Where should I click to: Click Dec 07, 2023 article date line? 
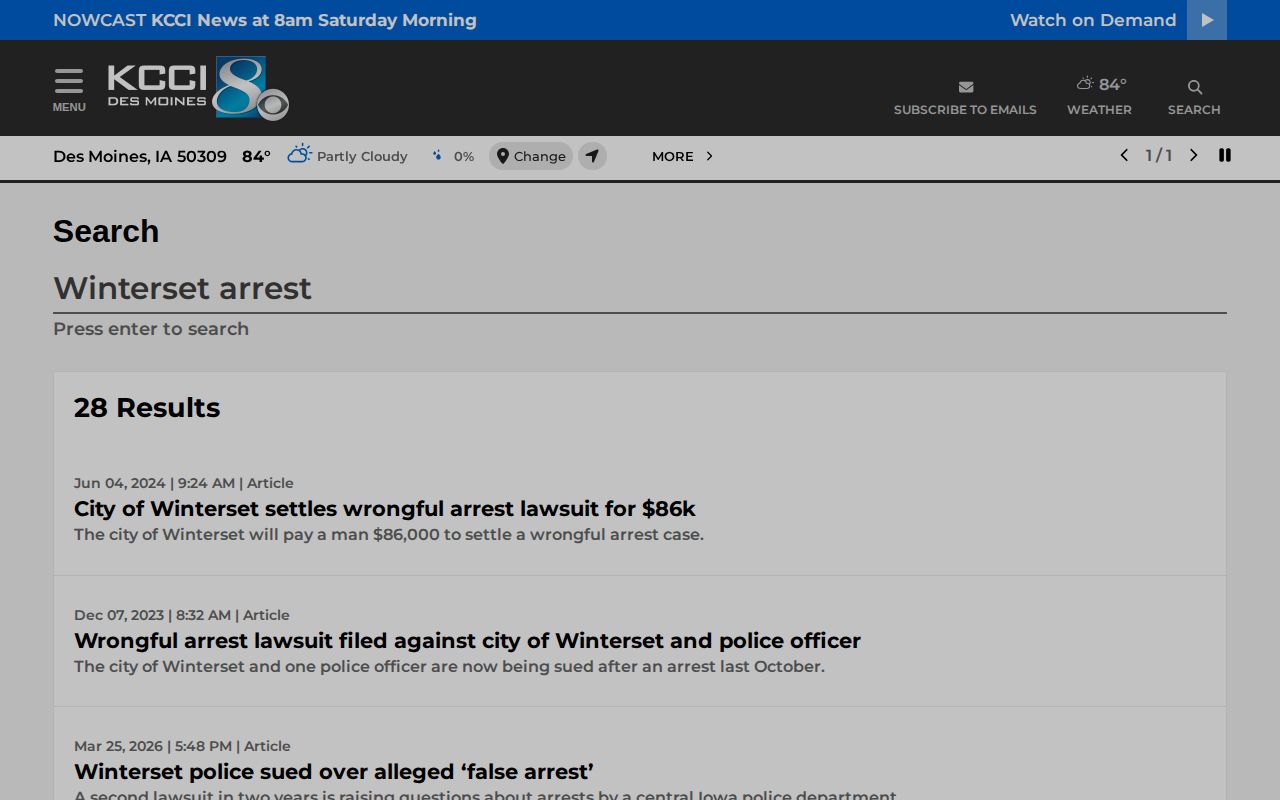click(x=182, y=615)
